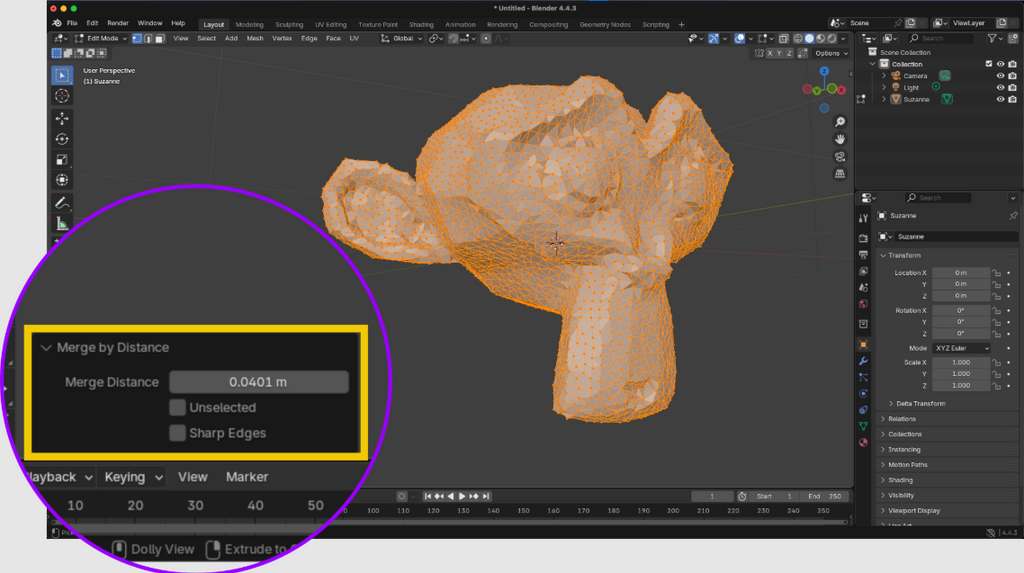Add a new workspace with plus
Screen dimensions: 1024x573
[x=682, y=25]
